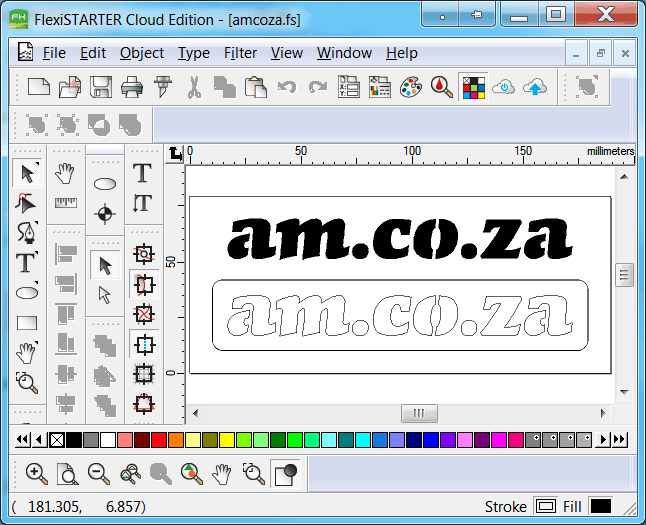This screenshot has width=646, height=525.
Task: Open the Help menu
Action: coord(402,53)
